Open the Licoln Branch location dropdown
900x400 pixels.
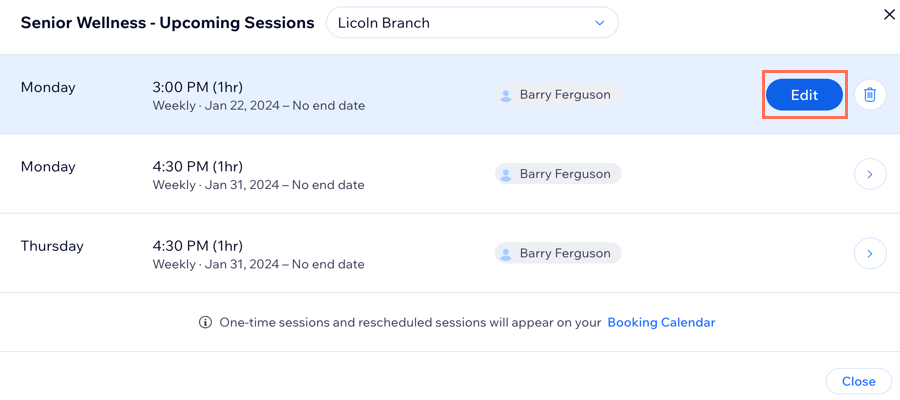click(472, 23)
